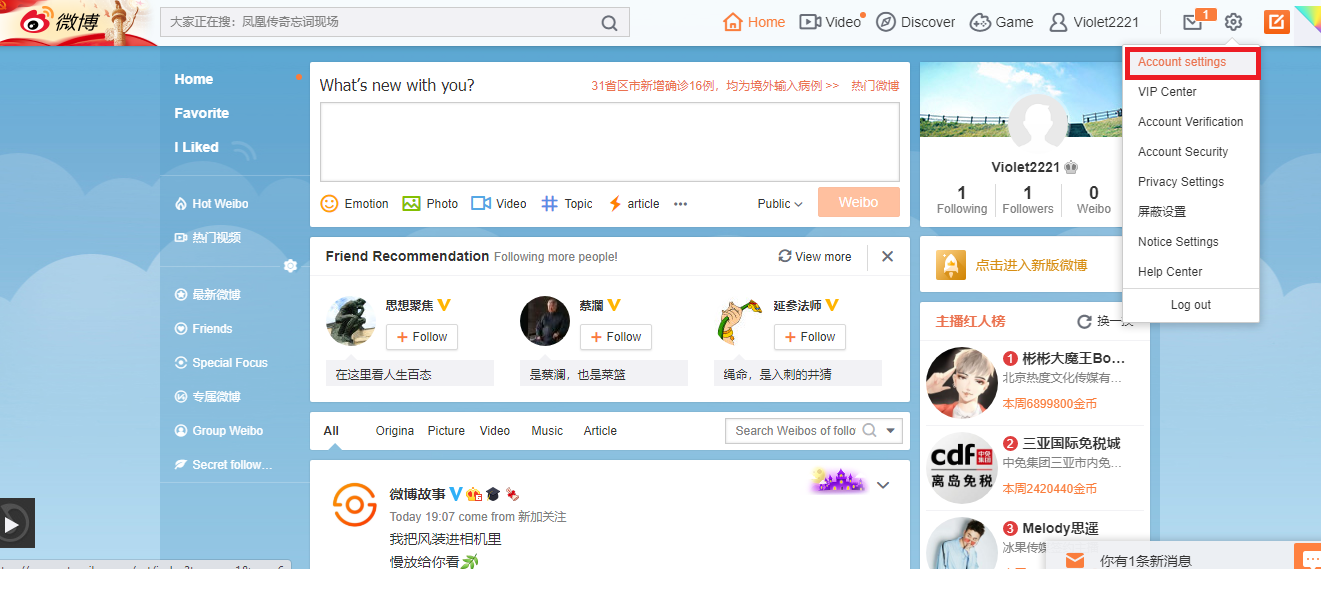Open the messages envelope icon
The image size is (1321, 605).
pyautogui.click(x=1192, y=22)
